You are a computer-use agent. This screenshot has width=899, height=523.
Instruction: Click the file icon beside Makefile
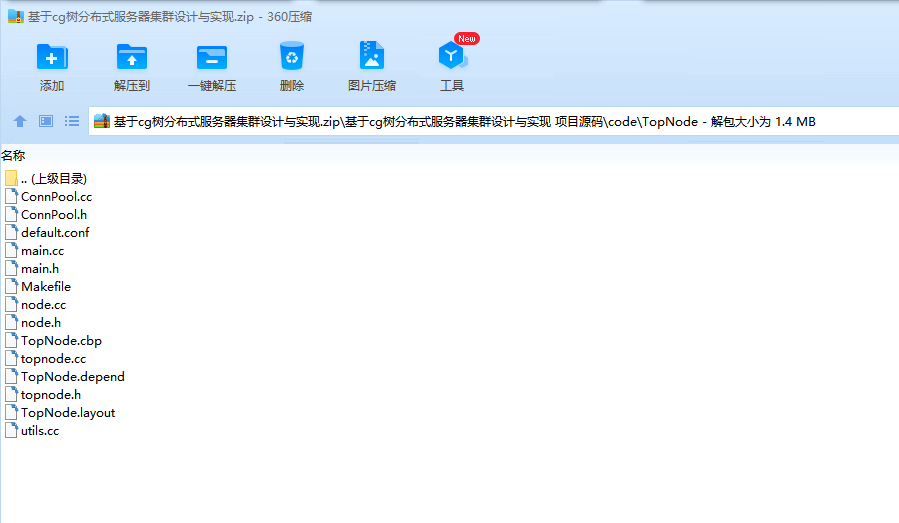(x=11, y=286)
